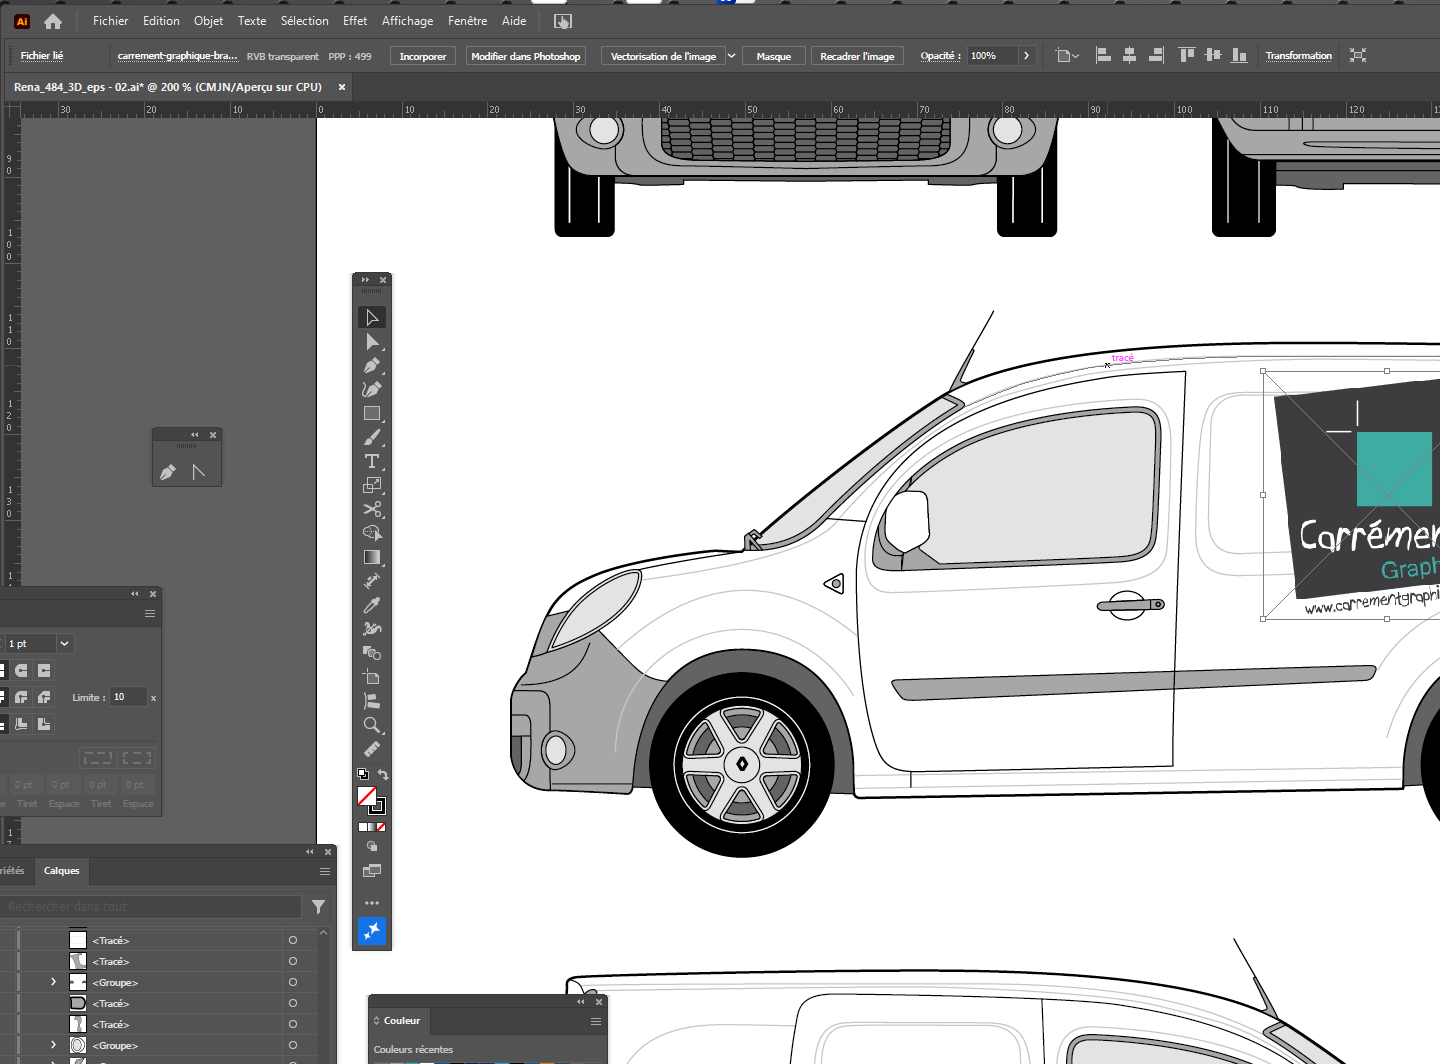Switch to the Calques tab
Screen dimensions: 1440x1064
pos(61,871)
